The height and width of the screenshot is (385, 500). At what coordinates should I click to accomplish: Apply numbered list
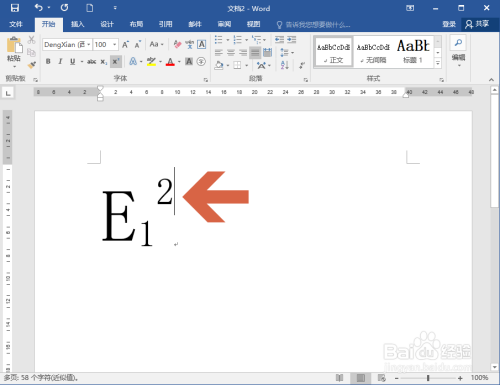point(237,40)
